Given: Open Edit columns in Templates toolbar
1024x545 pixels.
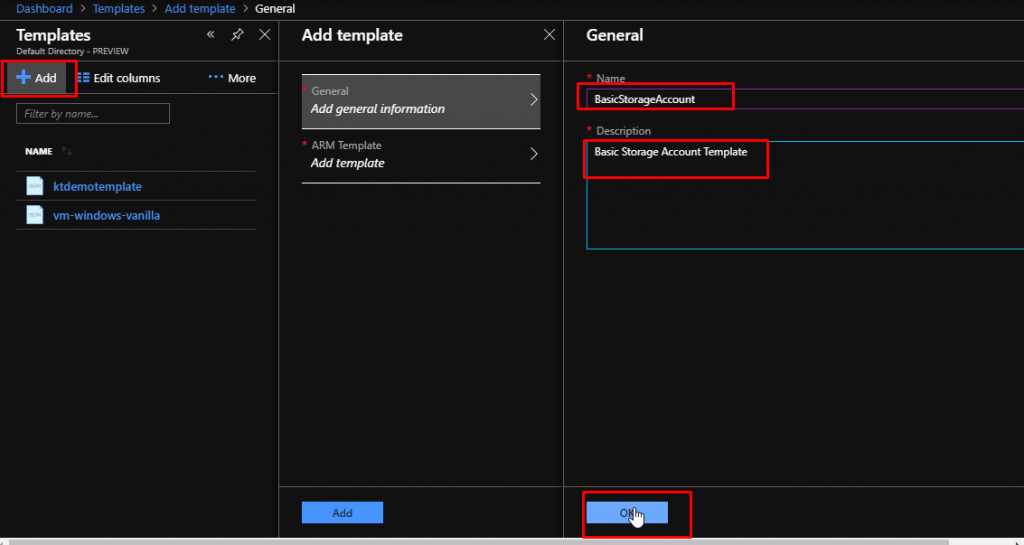Looking at the screenshot, I should point(118,78).
